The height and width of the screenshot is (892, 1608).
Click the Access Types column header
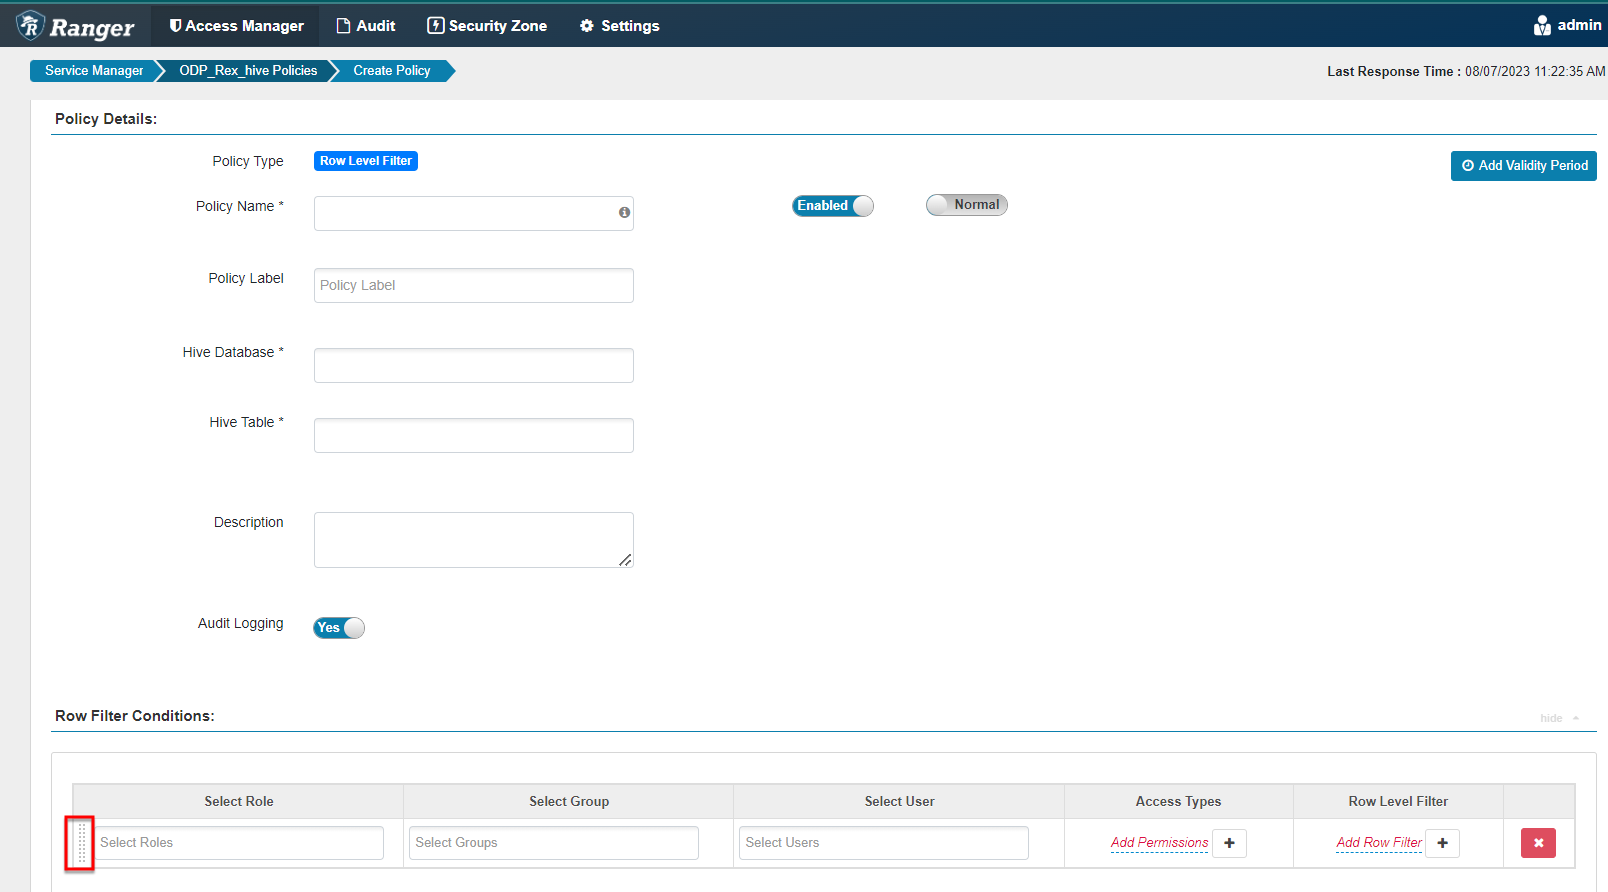1179,801
